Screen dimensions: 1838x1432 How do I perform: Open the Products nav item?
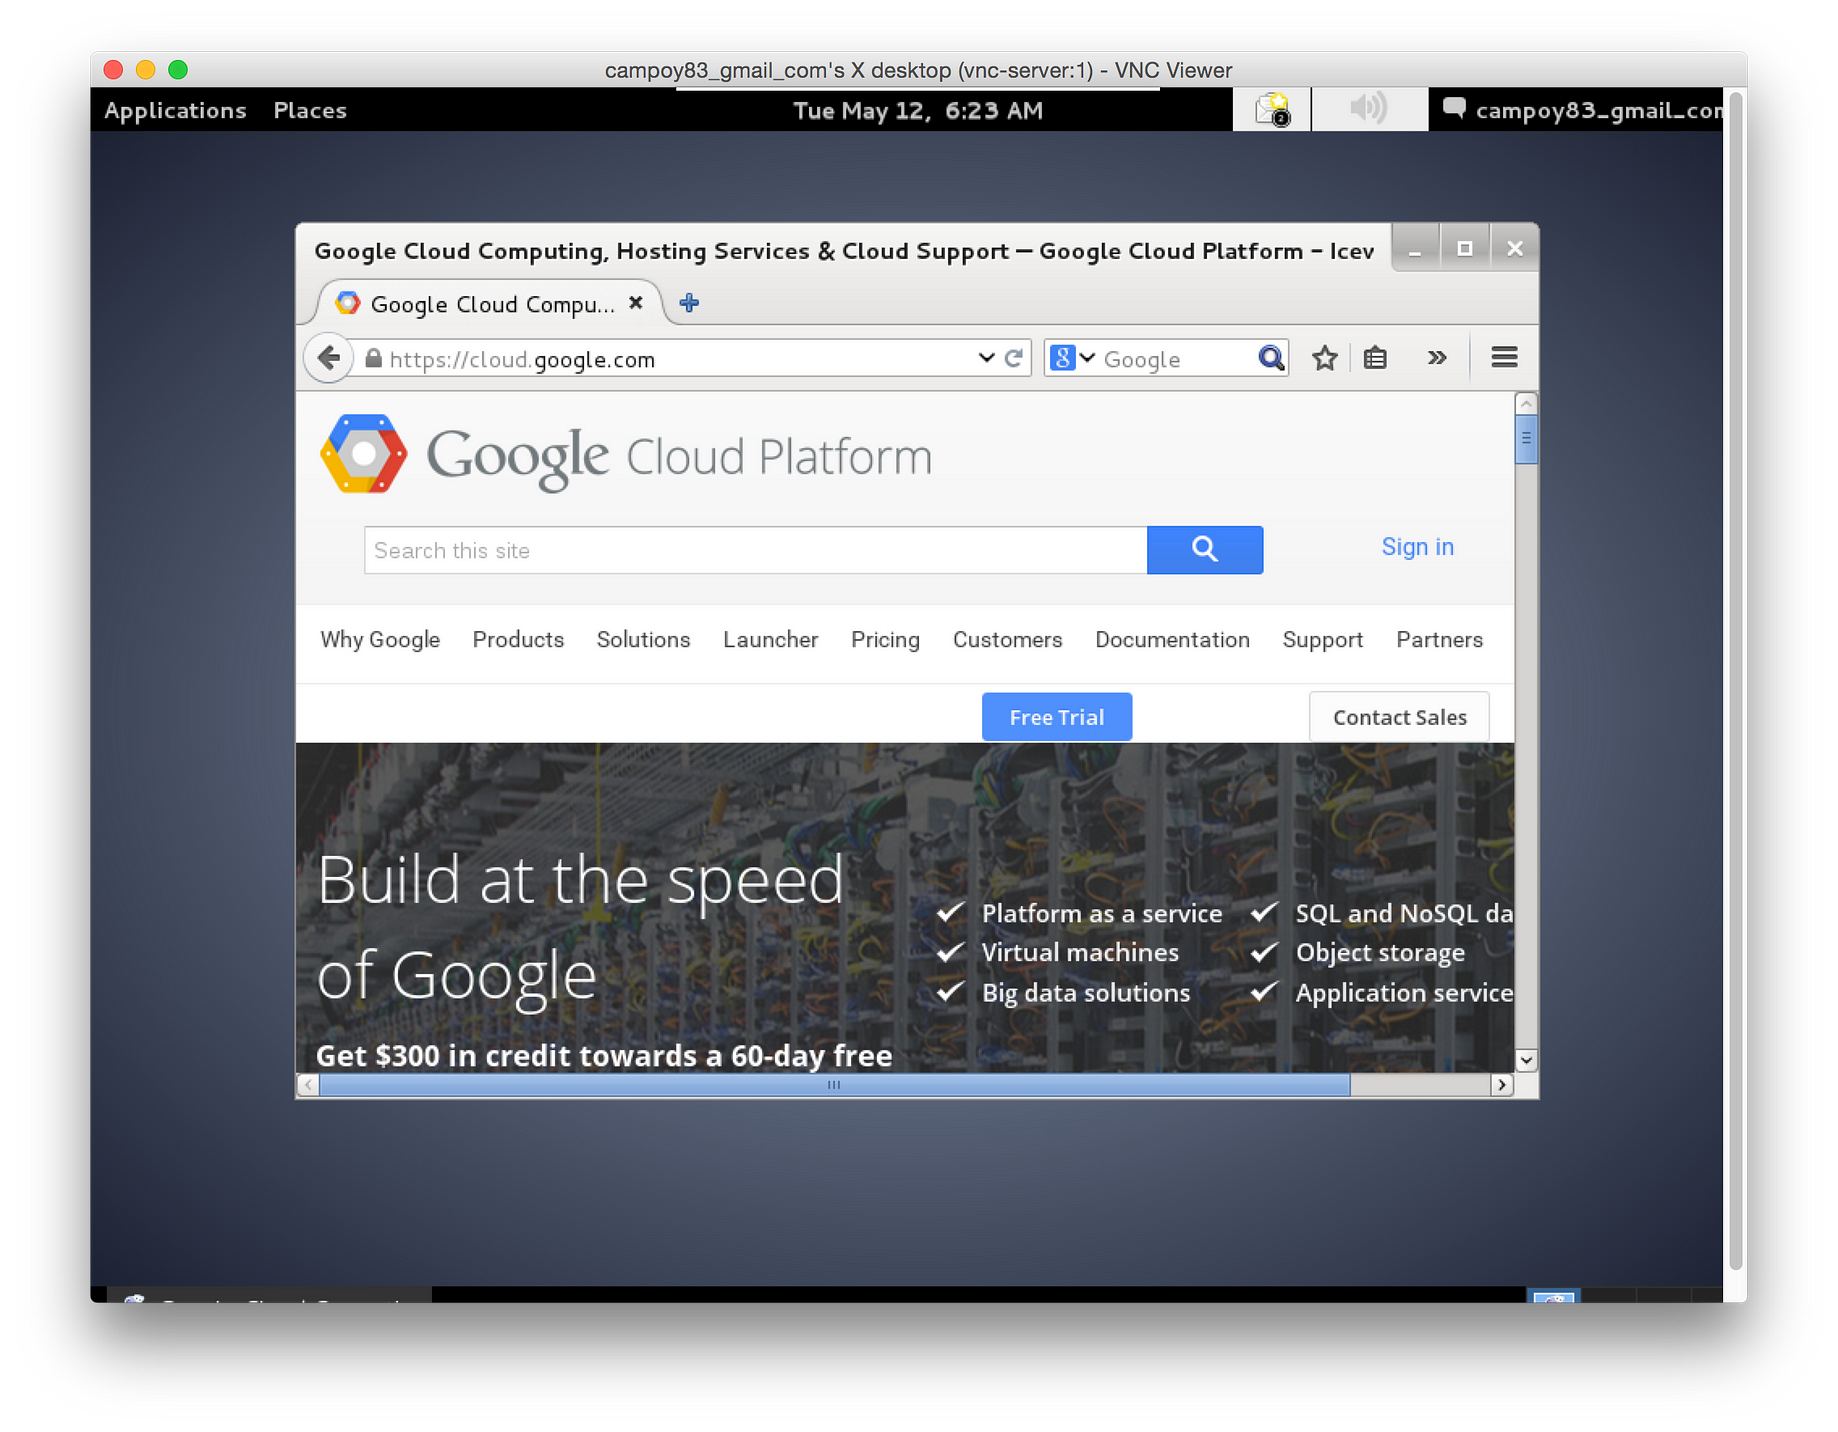point(518,640)
